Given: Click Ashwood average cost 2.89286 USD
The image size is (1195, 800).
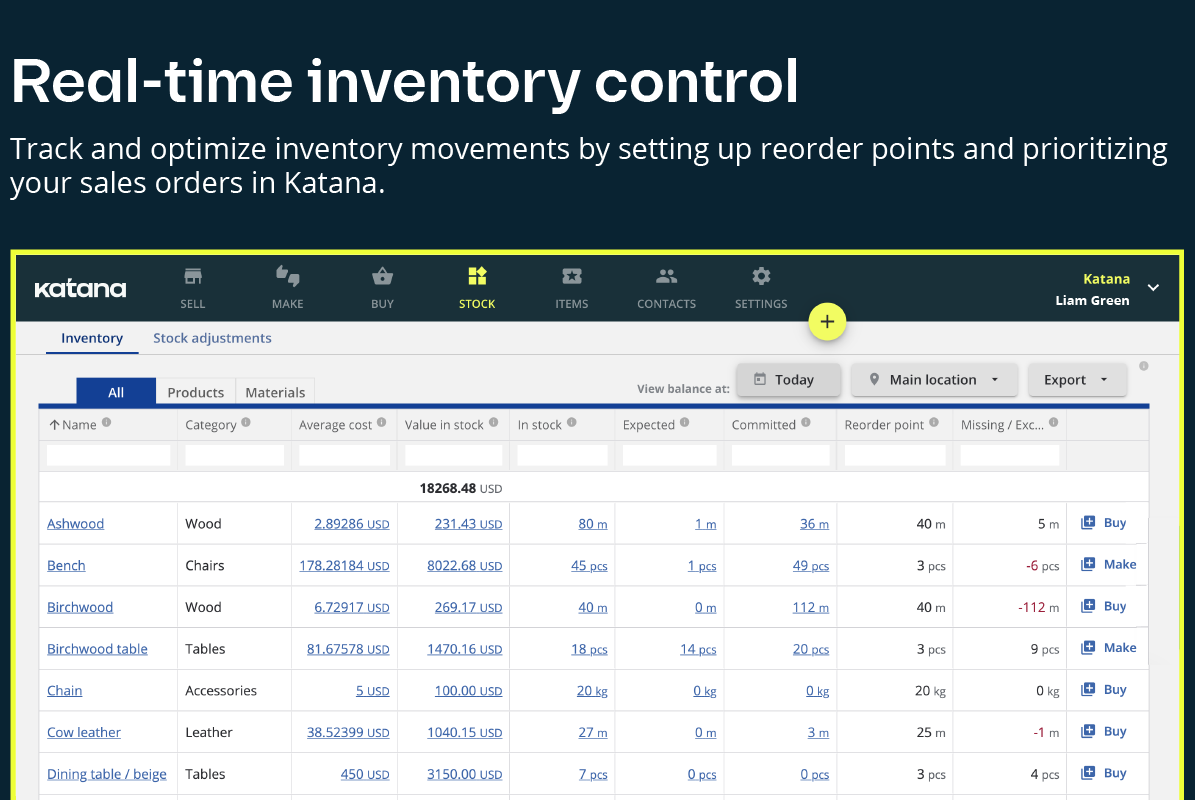Looking at the screenshot, I should [352, 523].
